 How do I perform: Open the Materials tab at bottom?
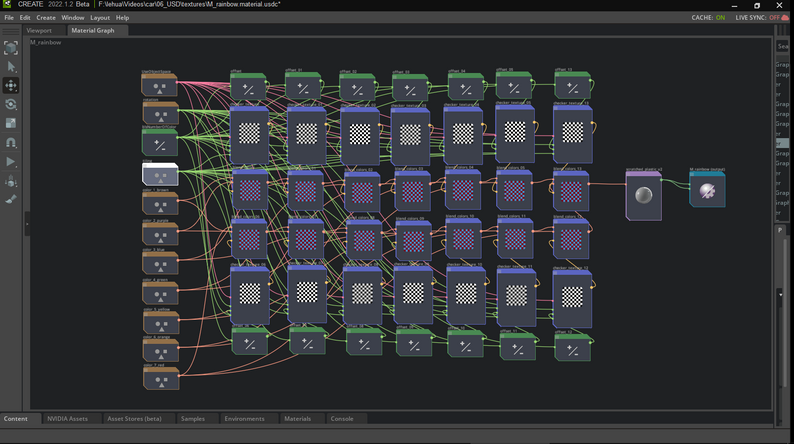[297, 418]
